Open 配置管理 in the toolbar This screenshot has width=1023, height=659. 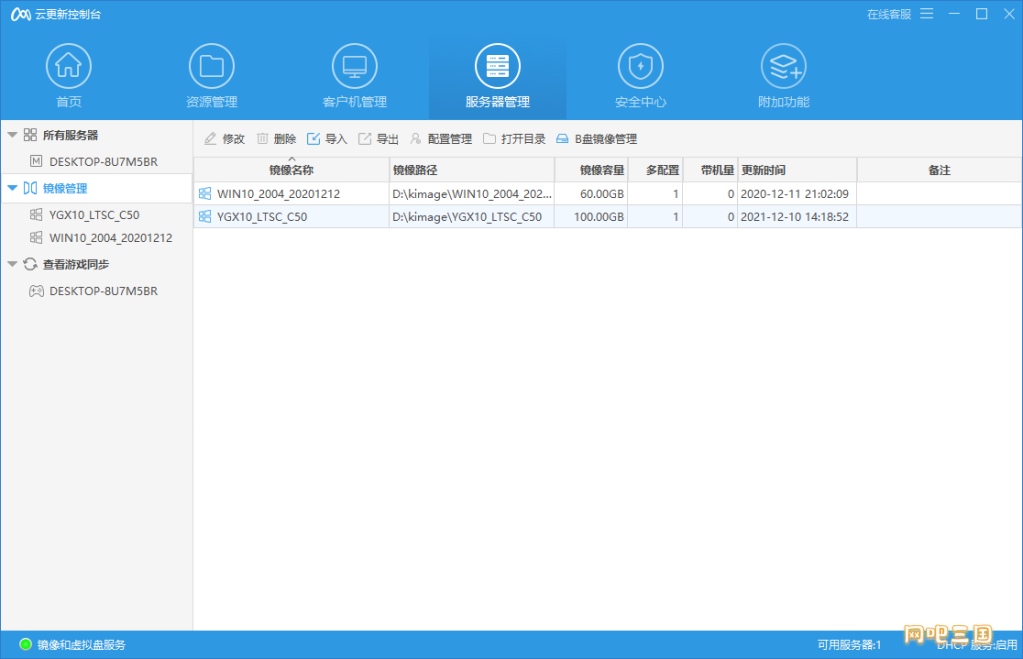click(x=440, y=139)
